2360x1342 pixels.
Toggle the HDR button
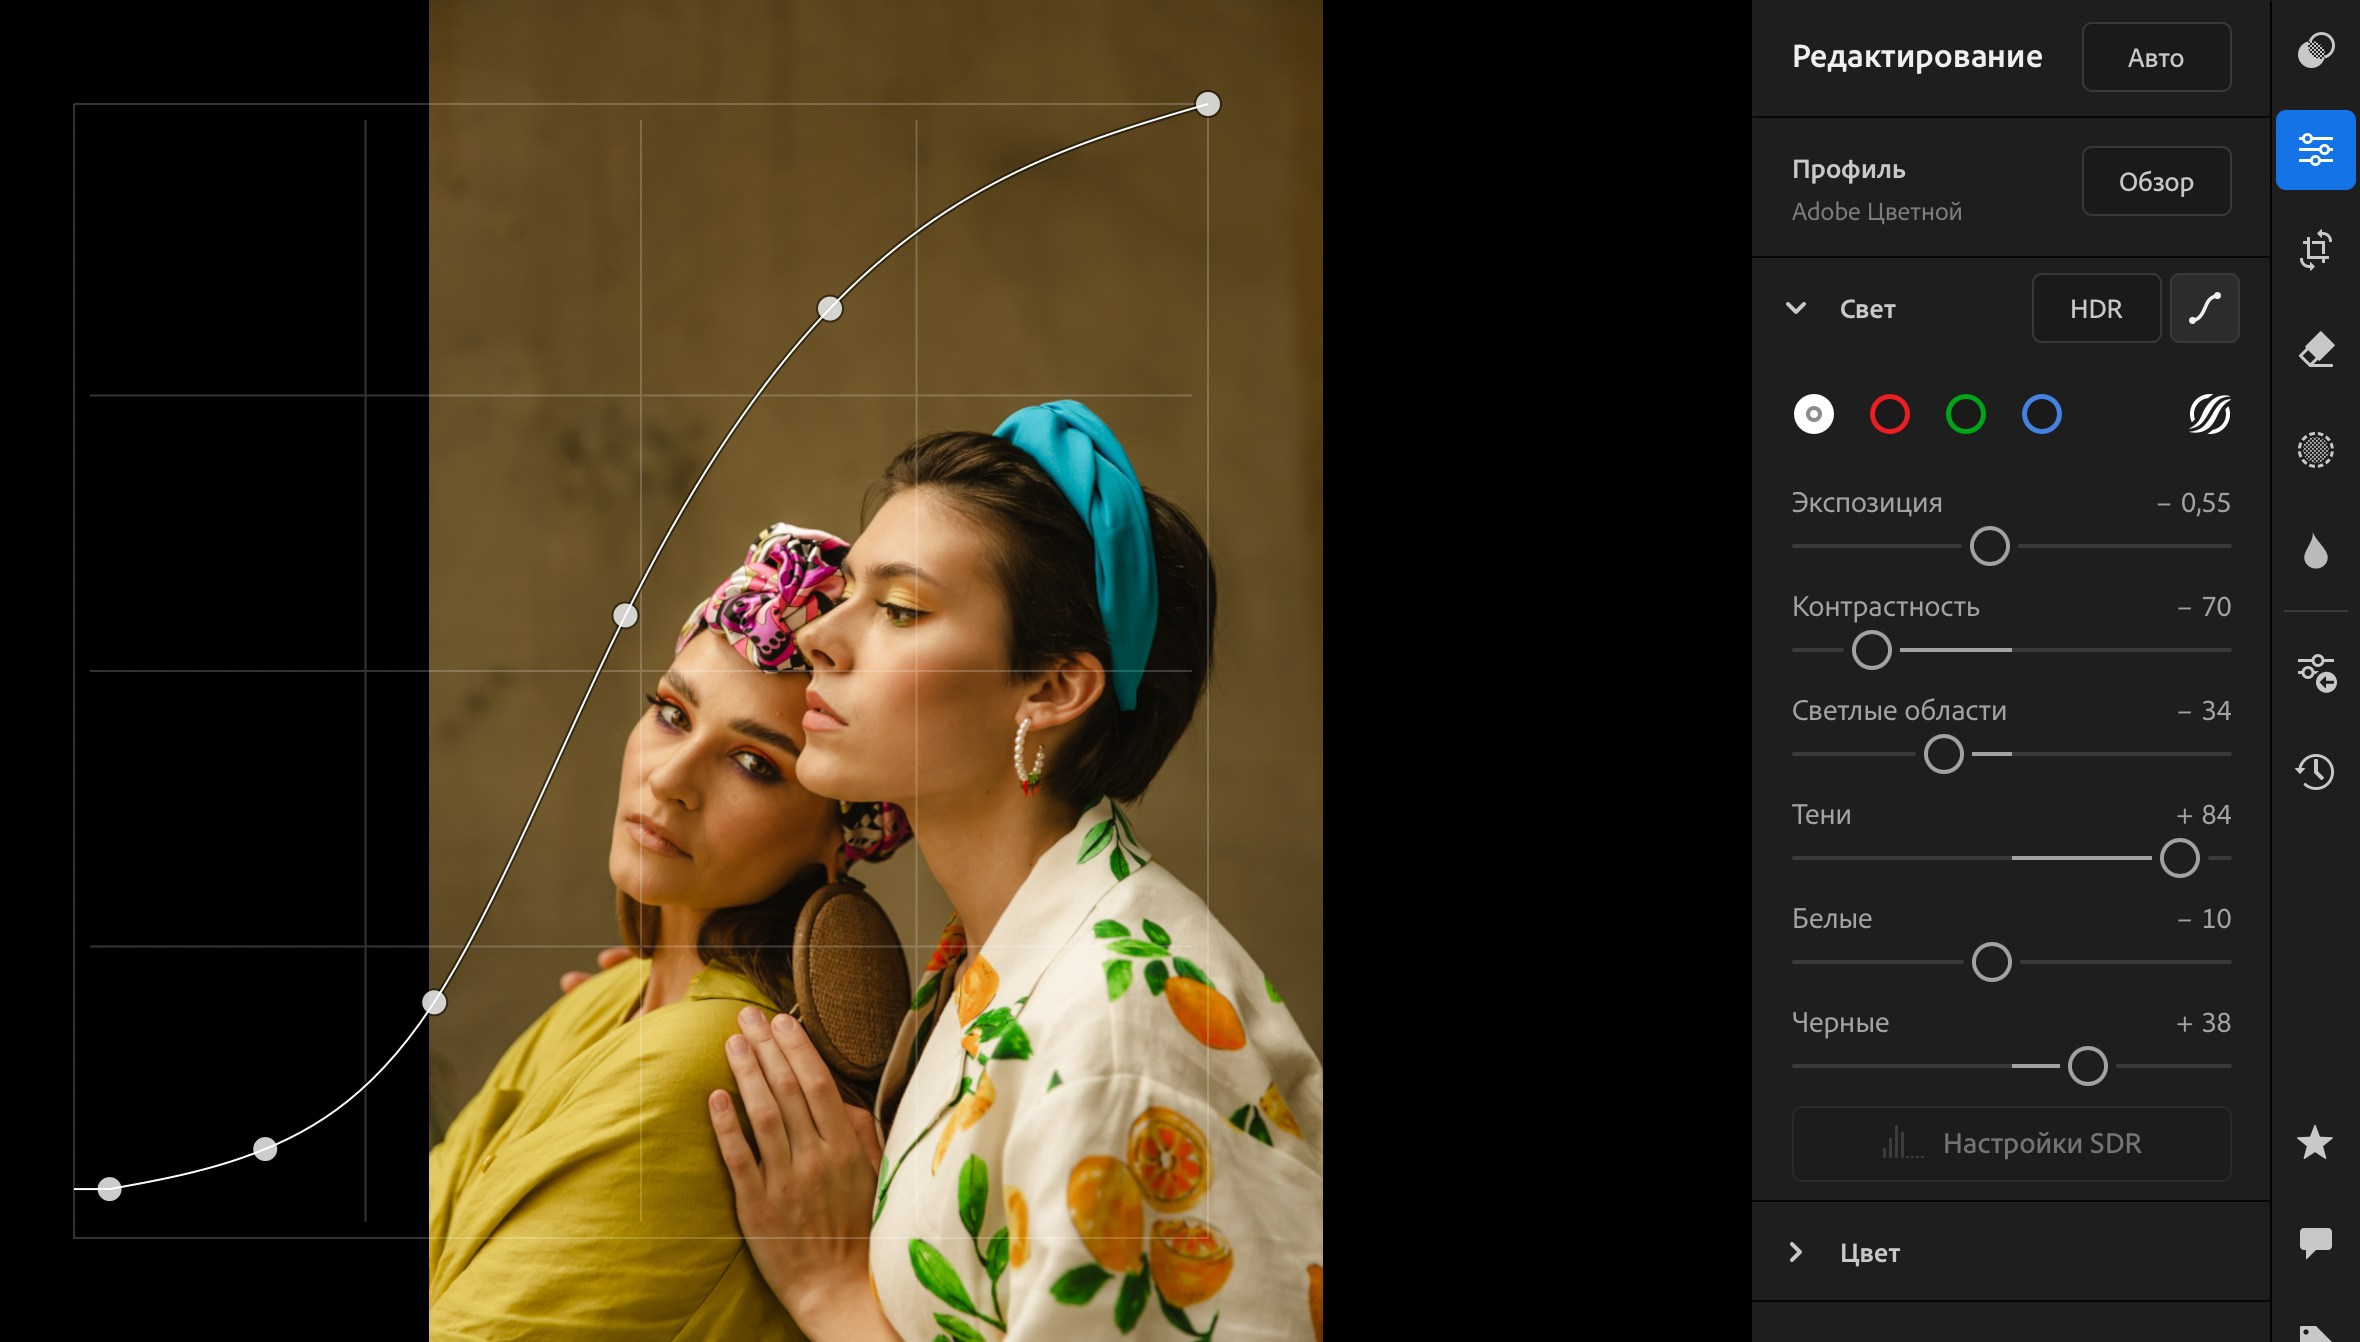tap(2096, 309)
